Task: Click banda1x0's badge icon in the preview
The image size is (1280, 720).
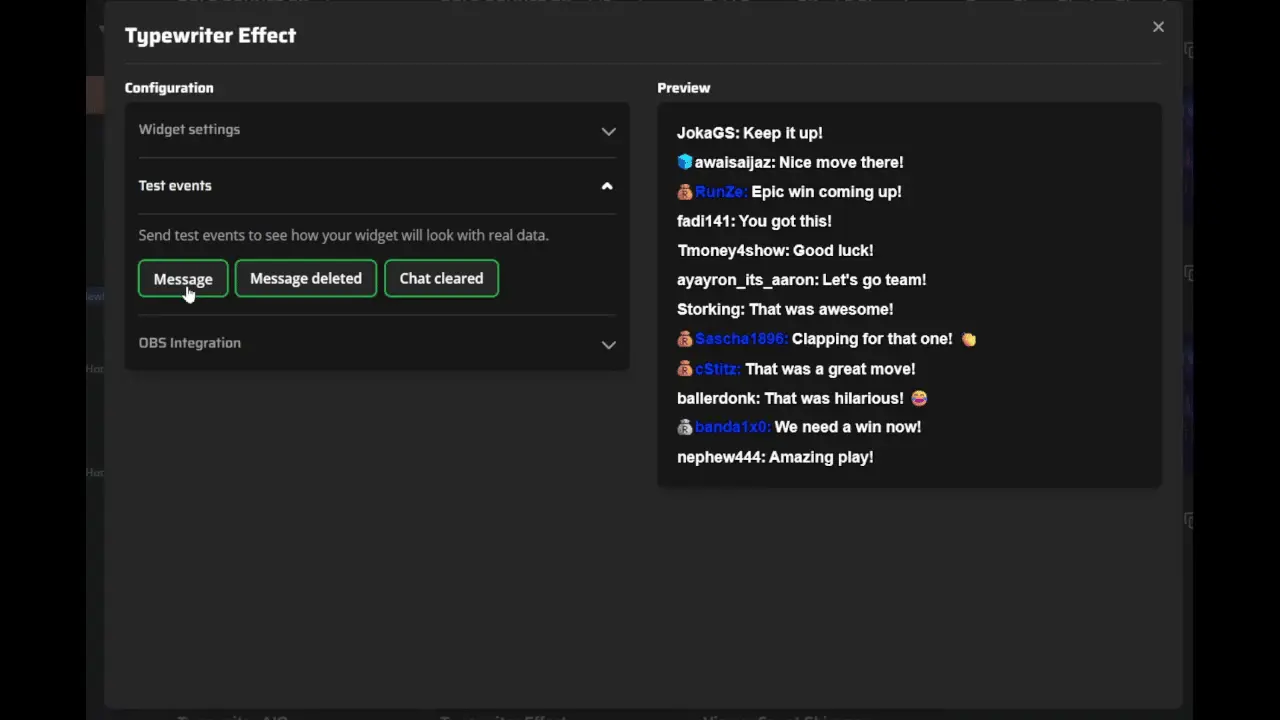Action: tap(684, 427)
